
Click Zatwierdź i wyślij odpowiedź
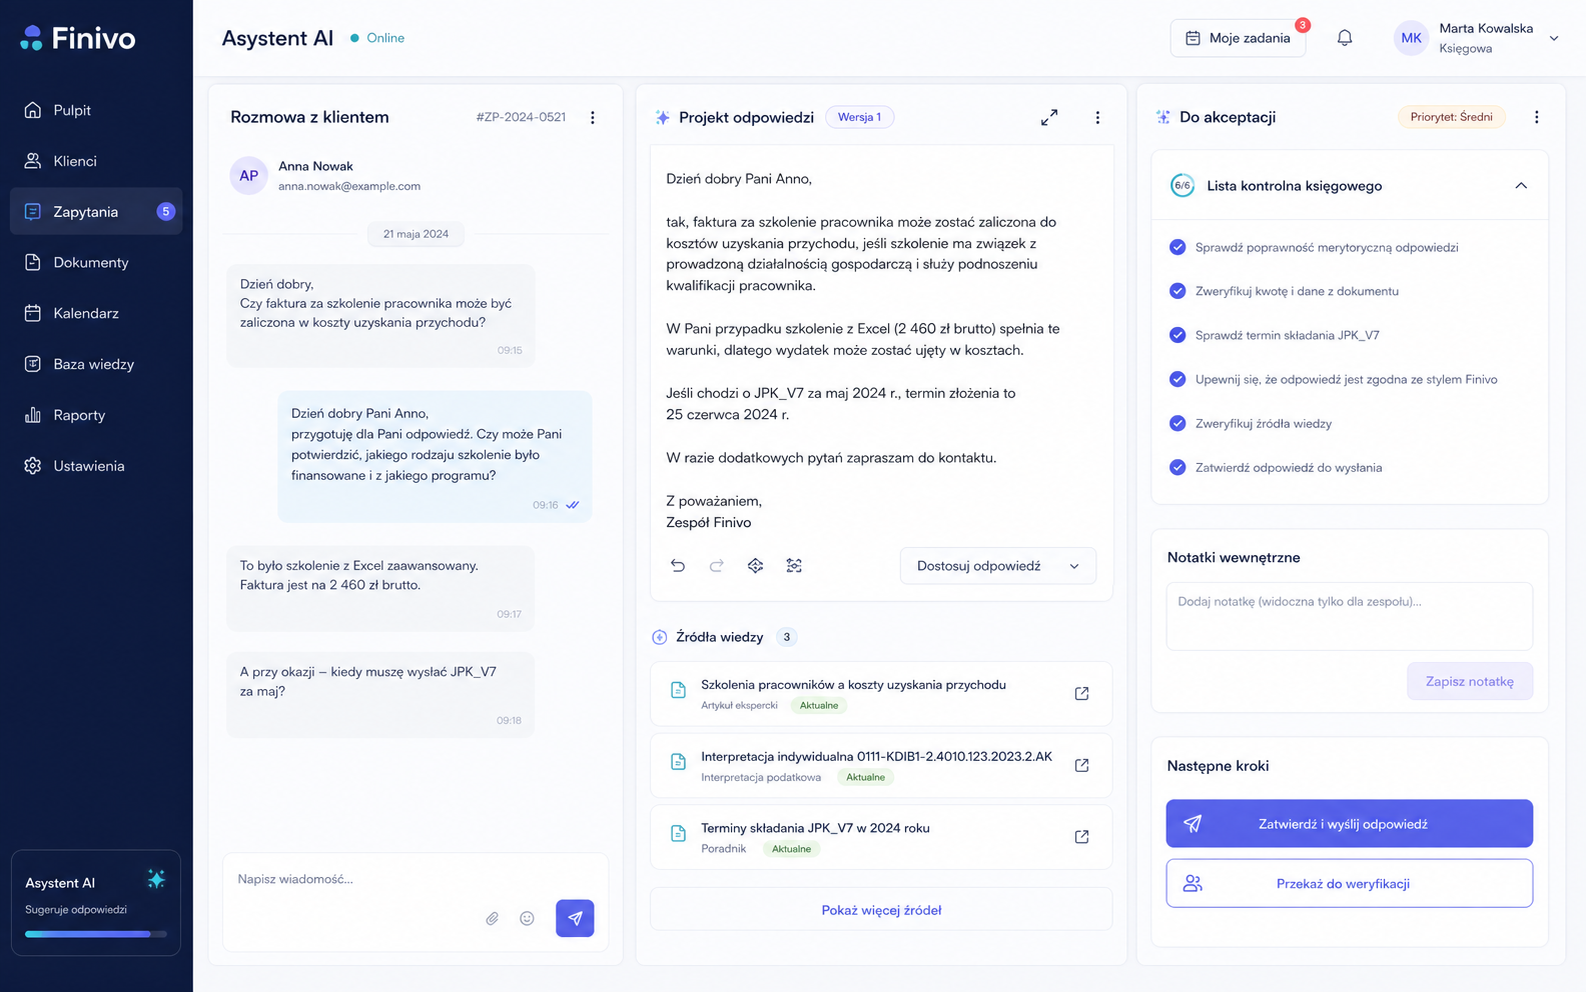[1349, 824]
